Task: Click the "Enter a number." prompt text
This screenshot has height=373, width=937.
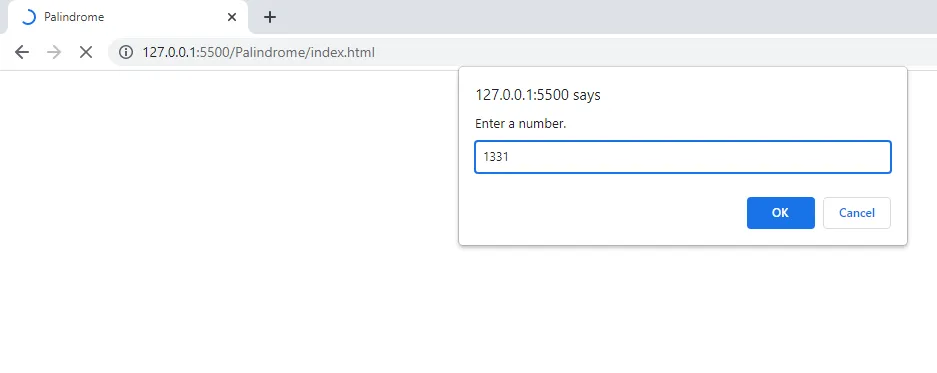Action: click(x=520, y=124)
